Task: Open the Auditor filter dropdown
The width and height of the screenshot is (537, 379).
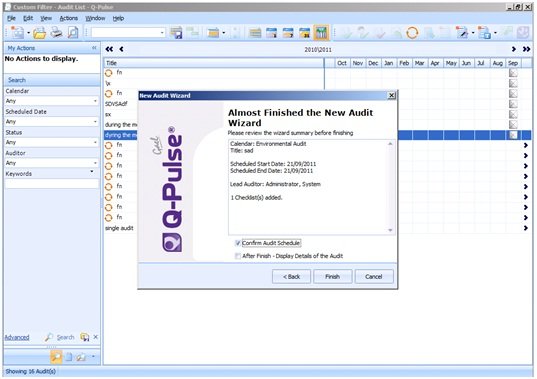Action: tap(95, 163)
